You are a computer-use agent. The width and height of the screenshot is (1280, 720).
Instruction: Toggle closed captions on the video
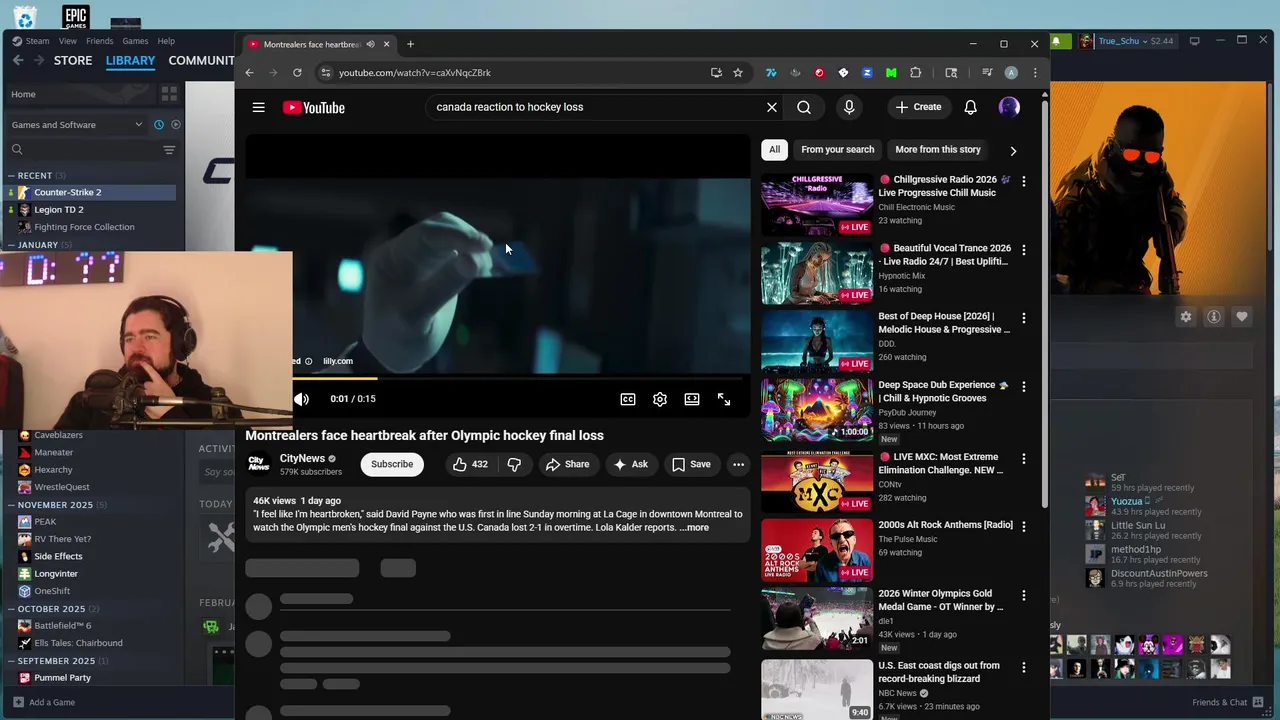click(x=628, y=399)
